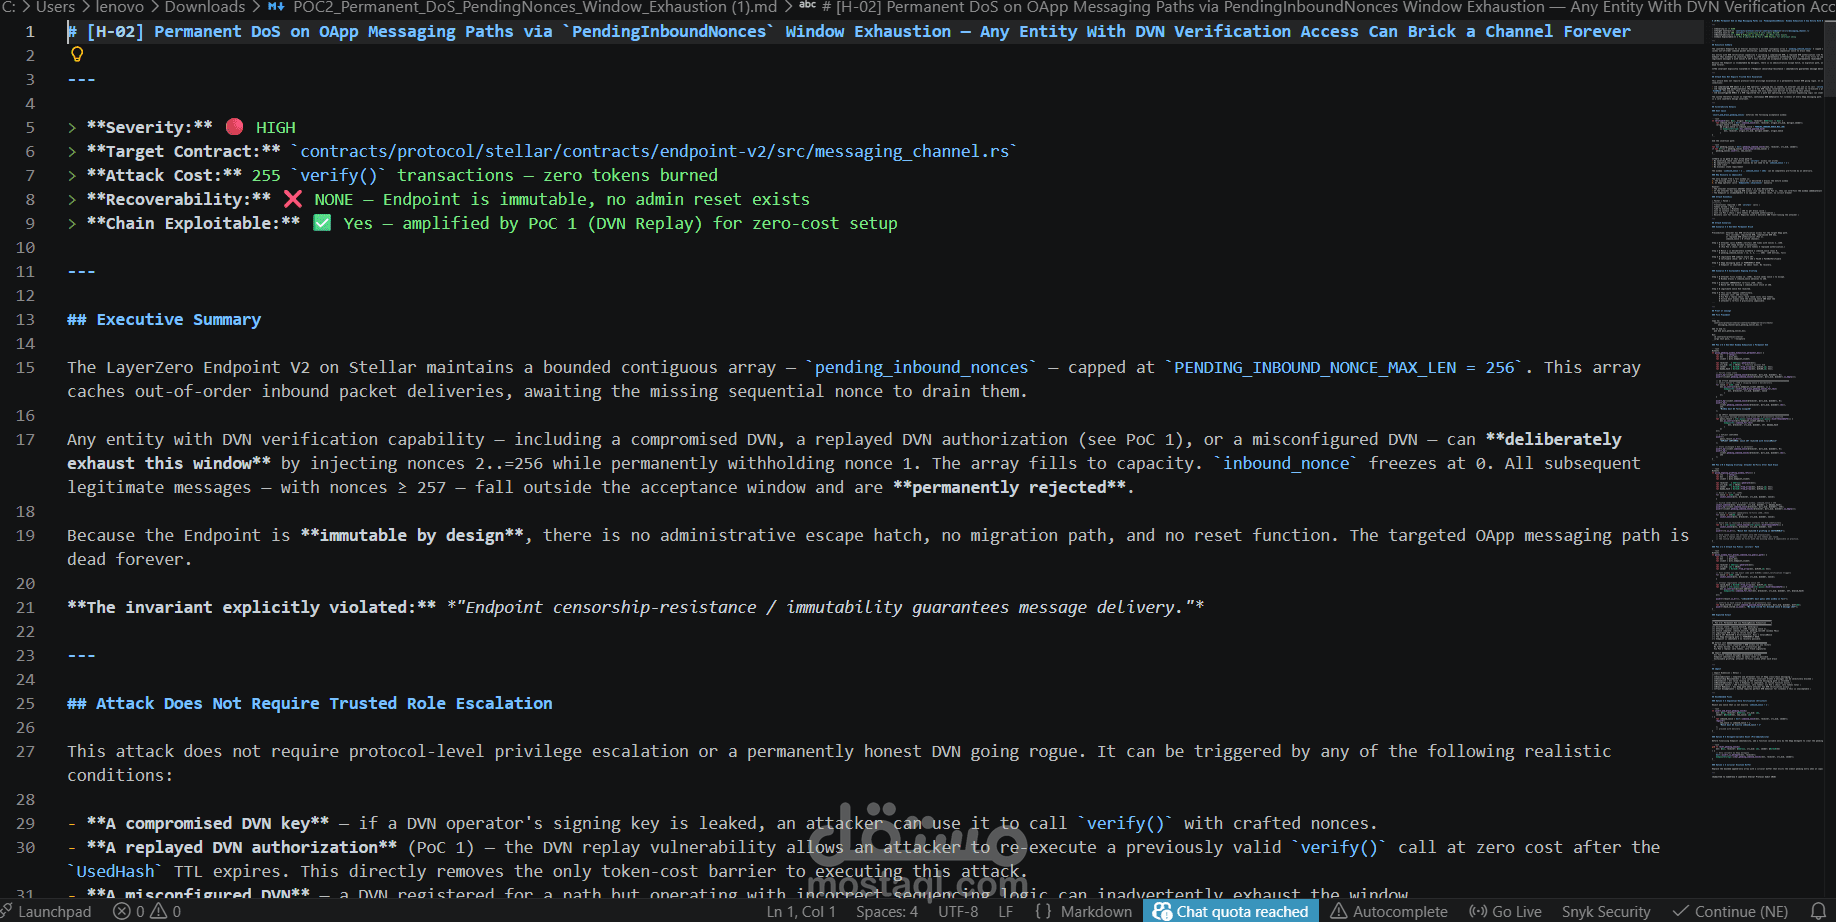This screenshot has height=922, width=1836.
Task: Click "PENDING_INBOUND_NONCE_MAX_LEN = 256" code text
Action: [1344, 367]
